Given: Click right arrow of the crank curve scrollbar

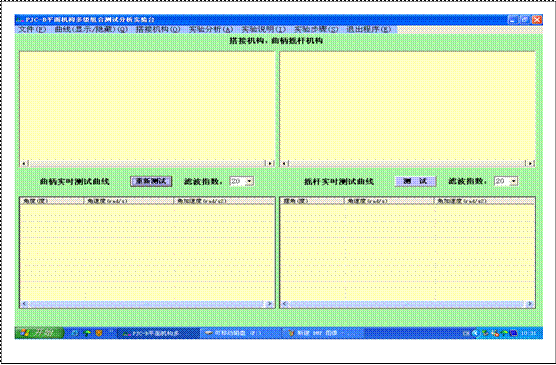Looking at the screenshot, I should tap(270, 164).
